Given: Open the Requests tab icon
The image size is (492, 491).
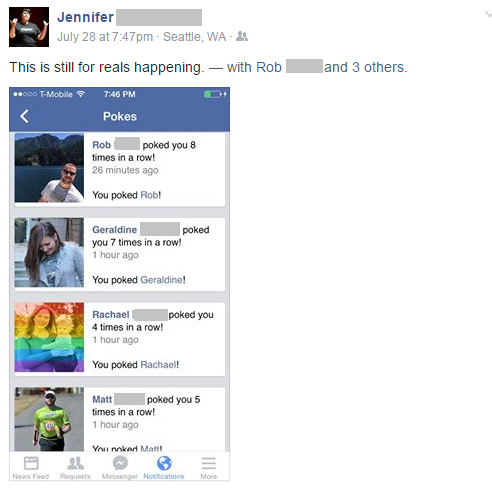Looking at the screenshot, I should tap(75, 463).
